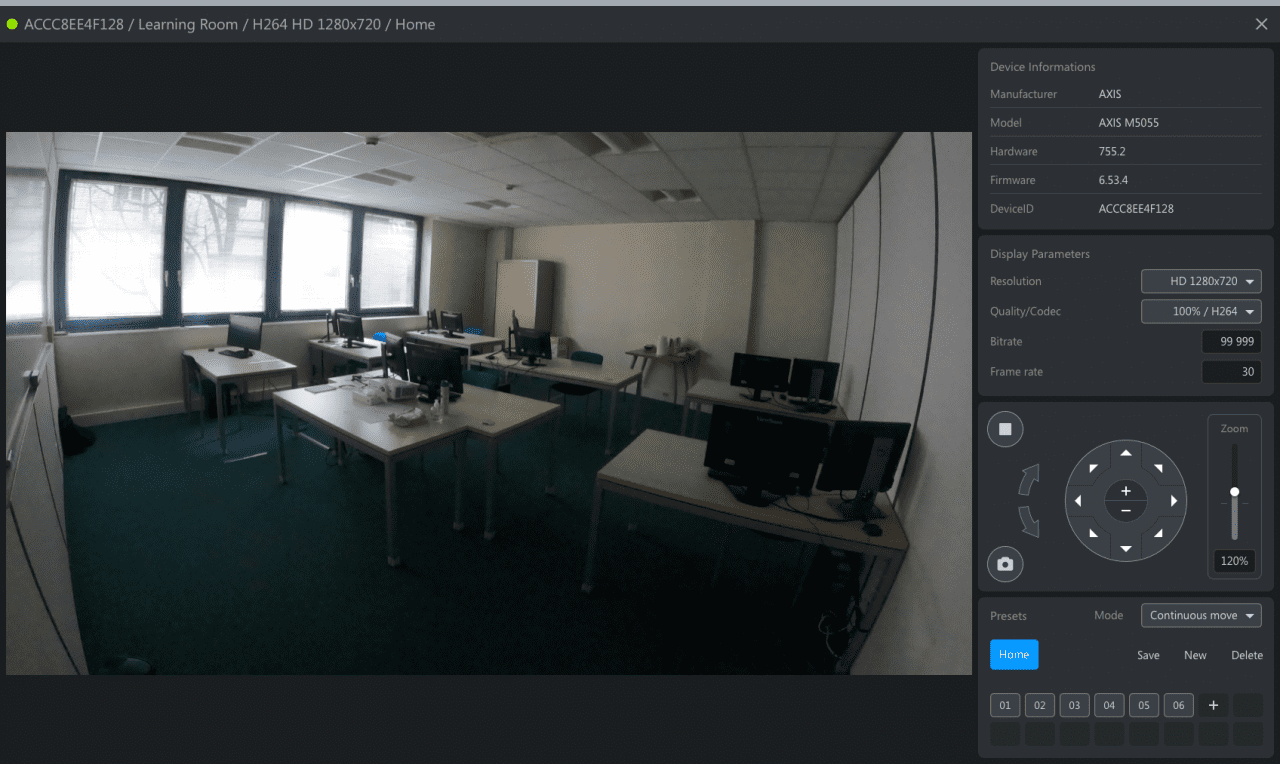Screen dimensions: 1280x764
Task: Go to the Home preset
Action: click(1014, 655)
